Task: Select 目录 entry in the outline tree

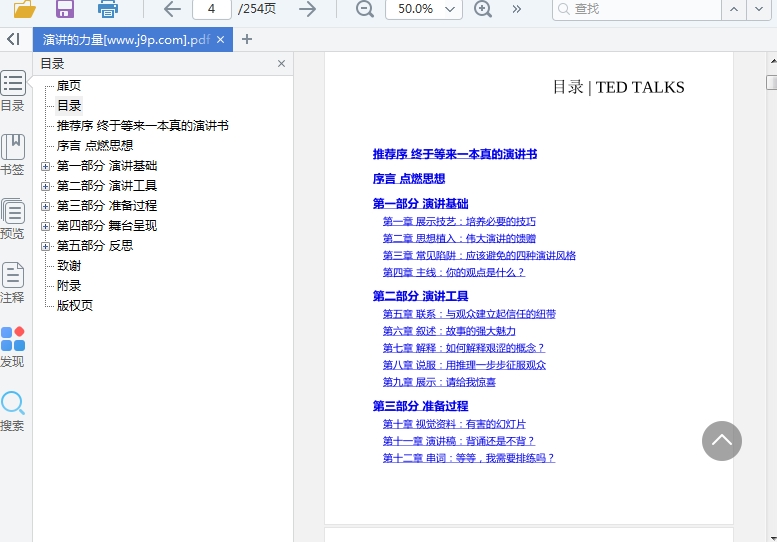Action: click(69, 106)
